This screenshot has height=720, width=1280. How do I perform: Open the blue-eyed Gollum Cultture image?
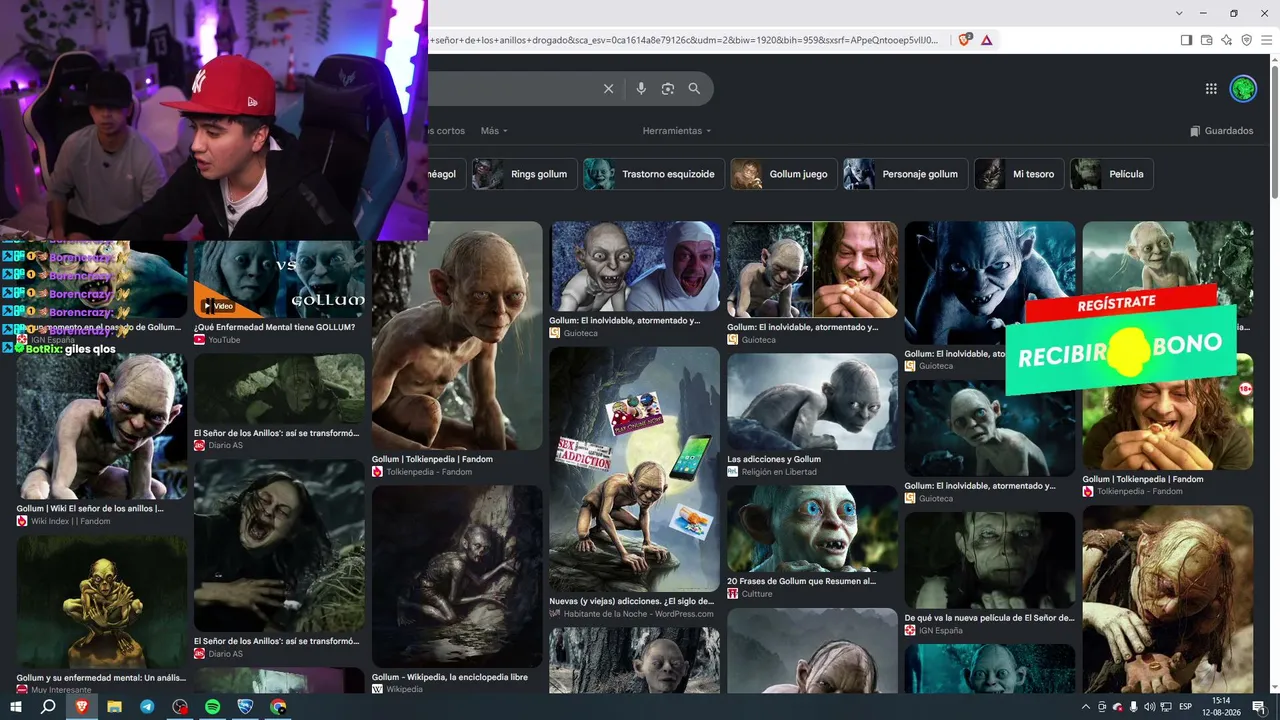pos(813,528)
